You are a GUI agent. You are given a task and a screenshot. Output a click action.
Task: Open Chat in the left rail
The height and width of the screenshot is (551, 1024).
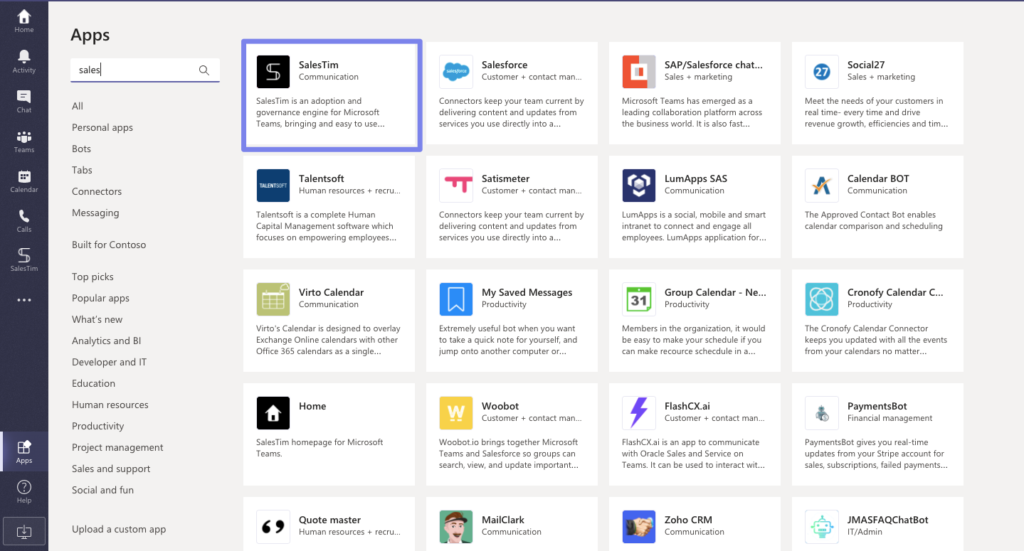(24, 101)
